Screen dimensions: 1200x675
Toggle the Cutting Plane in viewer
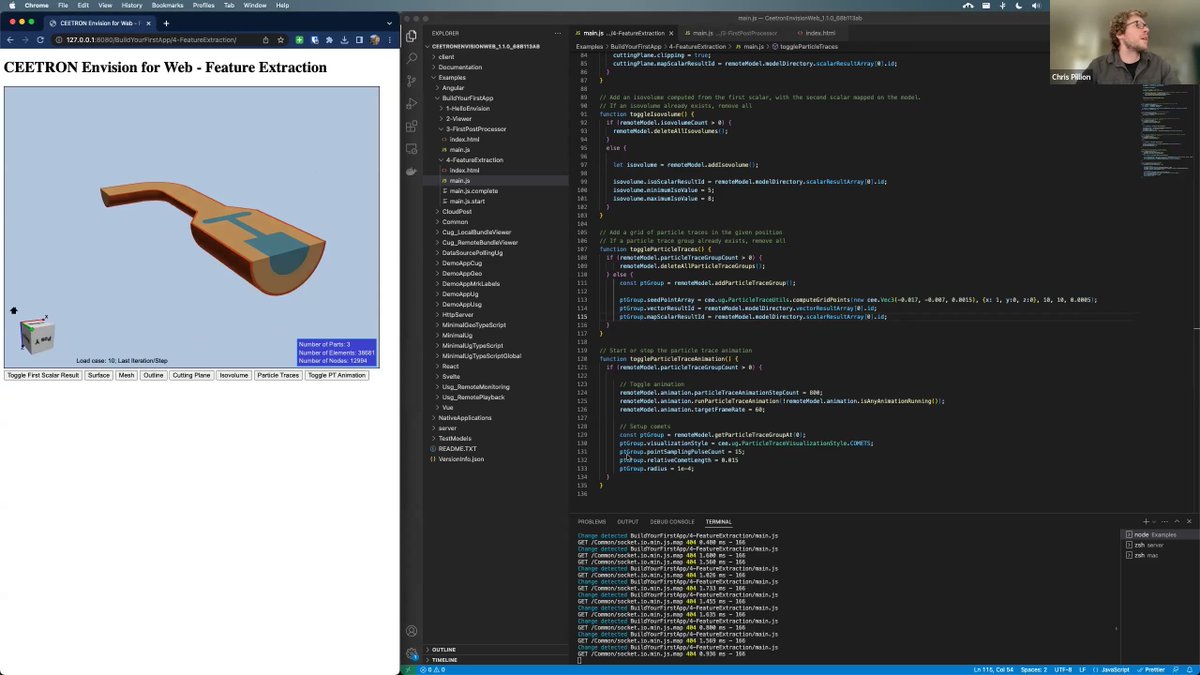[x=191, y=375]
